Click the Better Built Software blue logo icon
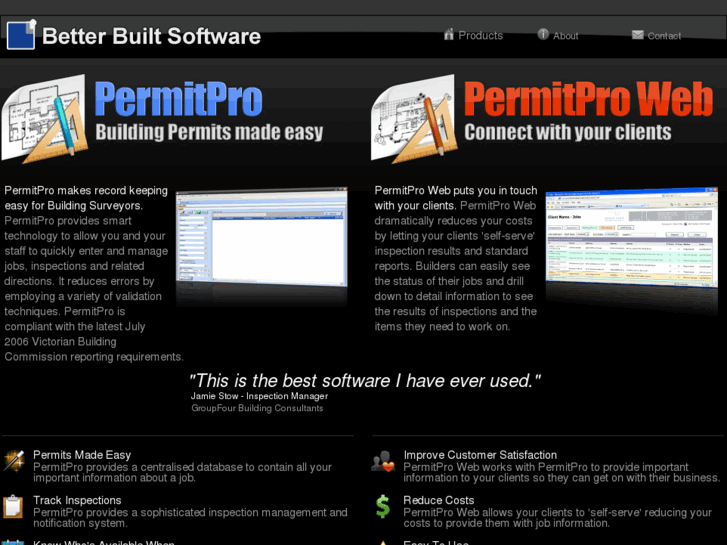This screenshot has height=545, width=727. tap(21, 34)
